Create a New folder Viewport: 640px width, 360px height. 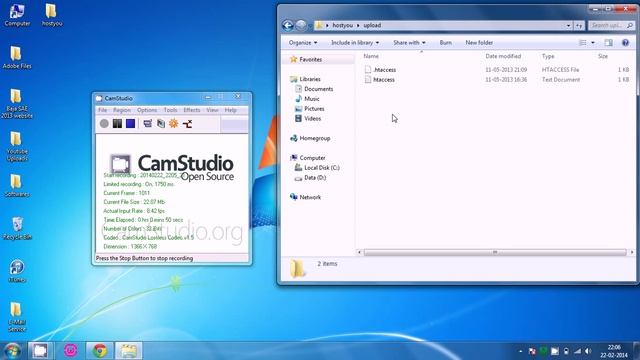479,42
